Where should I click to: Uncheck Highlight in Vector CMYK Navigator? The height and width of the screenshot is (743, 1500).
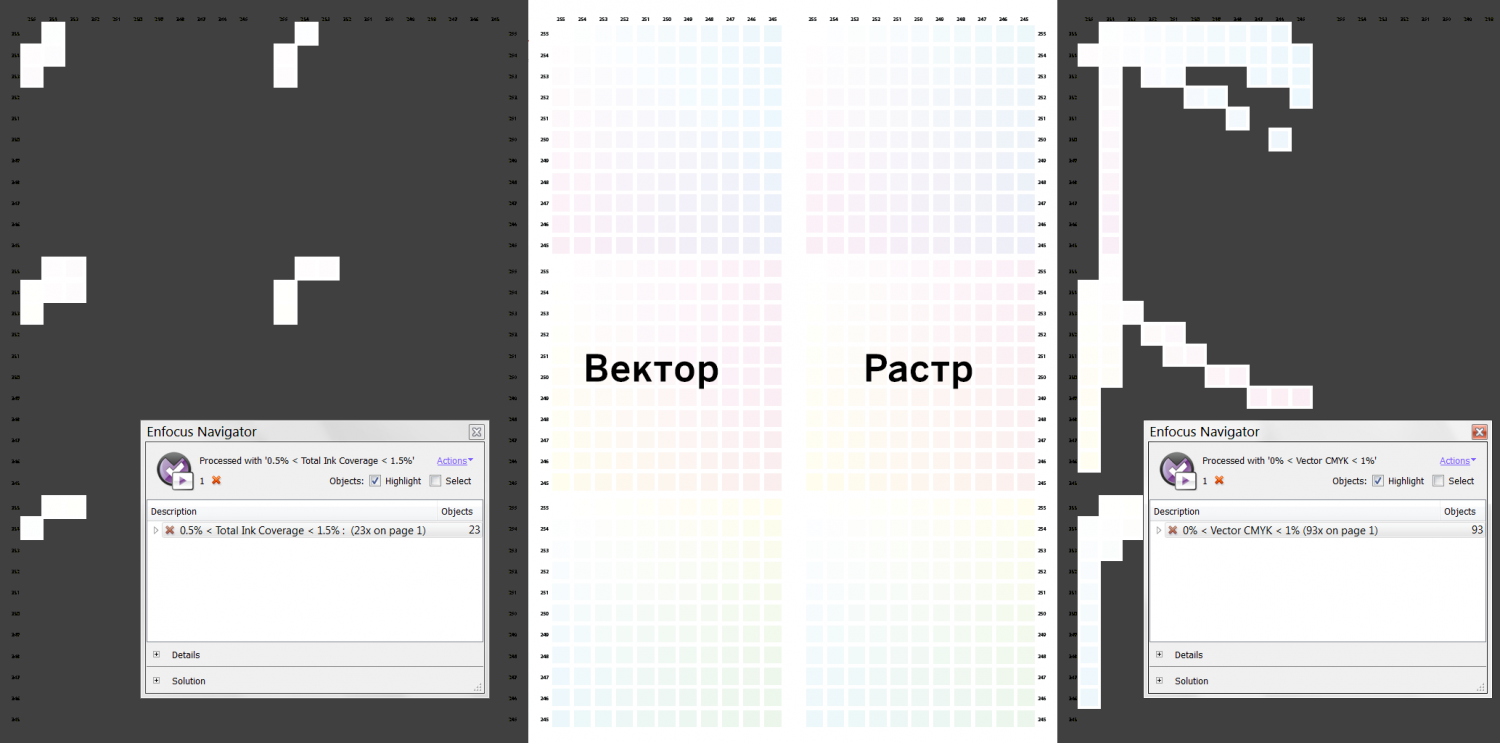point(1378,481)
